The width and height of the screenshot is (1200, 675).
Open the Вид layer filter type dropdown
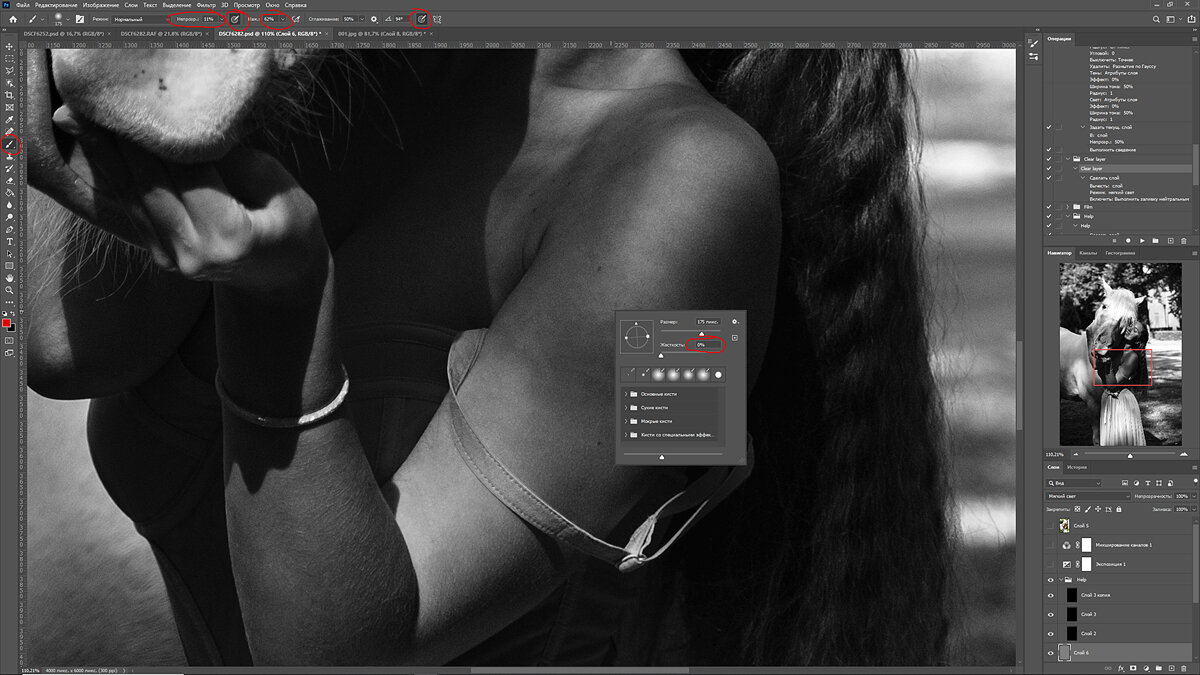pos(1075,482)
